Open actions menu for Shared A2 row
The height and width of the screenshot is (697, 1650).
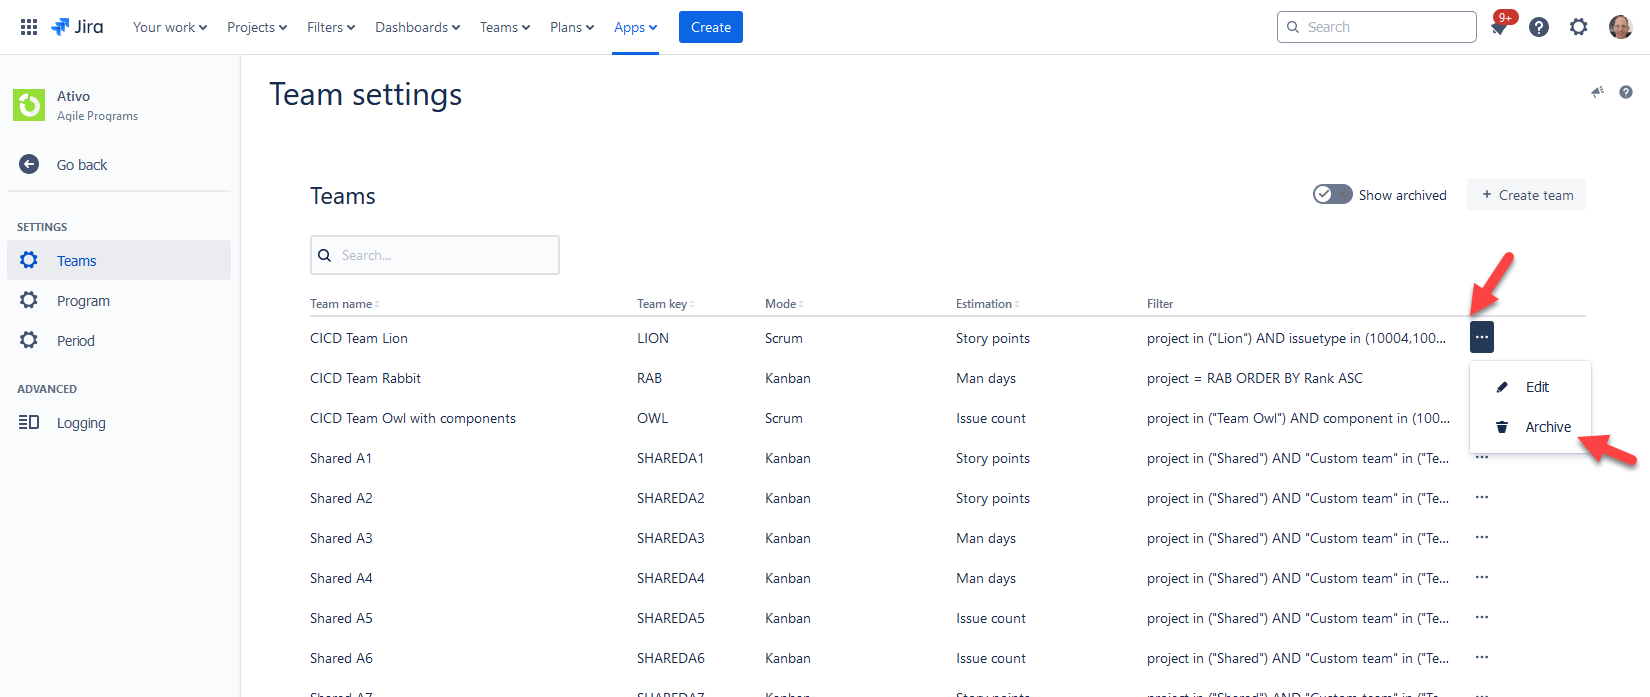pos(1482,497)
